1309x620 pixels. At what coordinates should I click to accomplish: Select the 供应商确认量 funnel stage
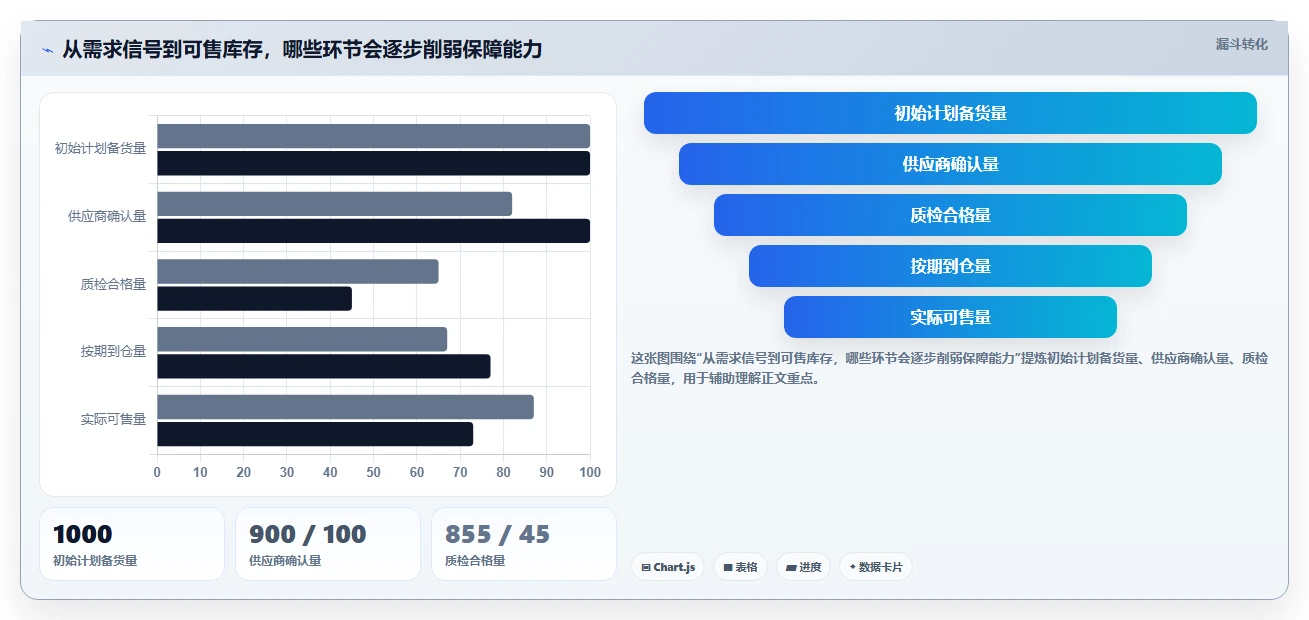click(x=950, y=164)
